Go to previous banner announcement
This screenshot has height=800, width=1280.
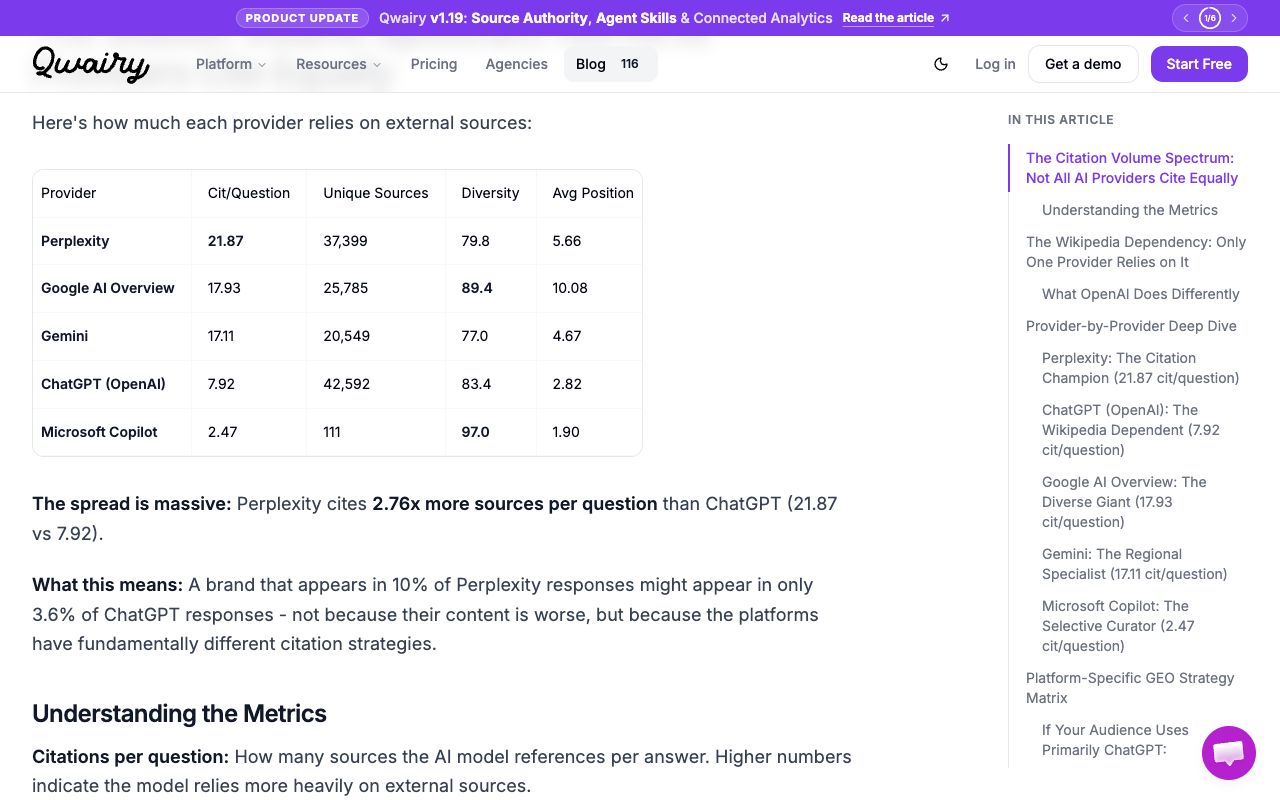1186,18
